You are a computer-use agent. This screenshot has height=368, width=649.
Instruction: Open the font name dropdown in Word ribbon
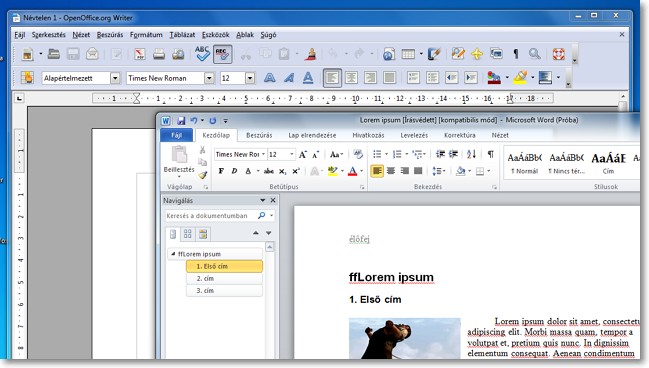tap(263, 154)
